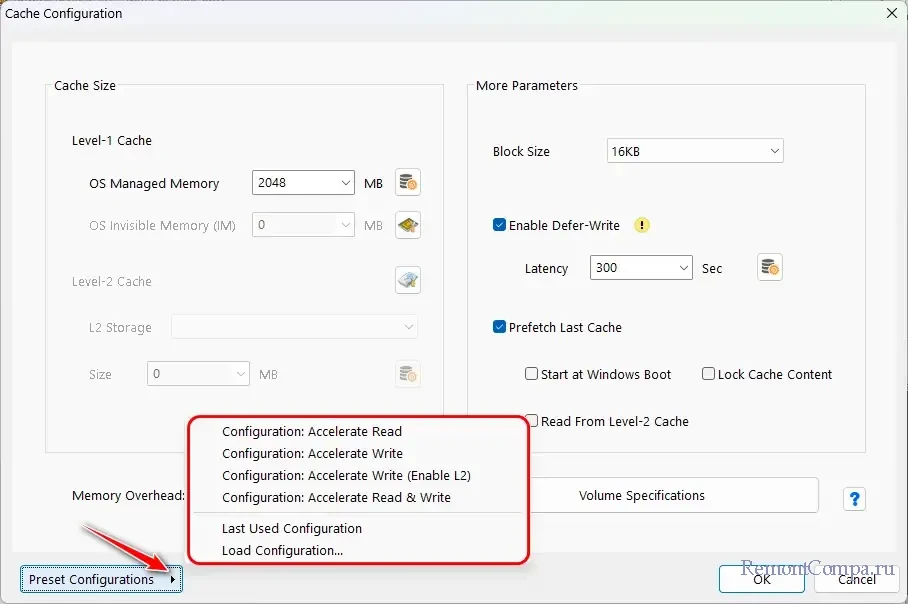Select Last Used Configuration menu item

pos(292,528)
